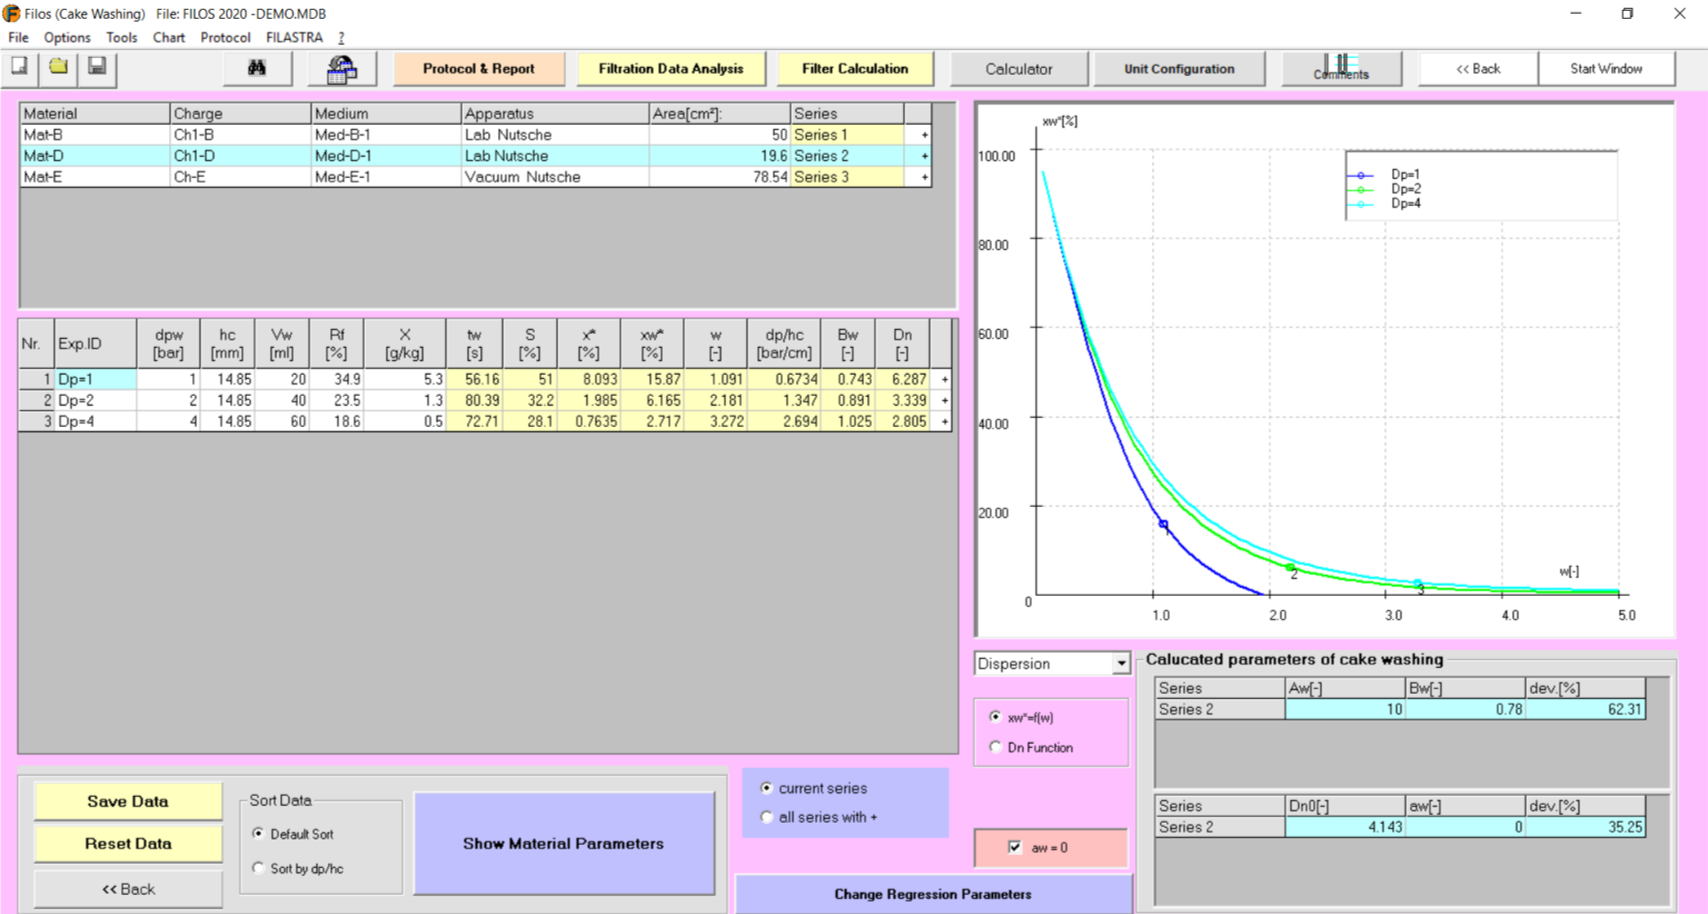The width and height of the screenshot is (1708, 914).
Task: Click the Dp=1 experiment ID cell
Action: [x=96, y=380]
